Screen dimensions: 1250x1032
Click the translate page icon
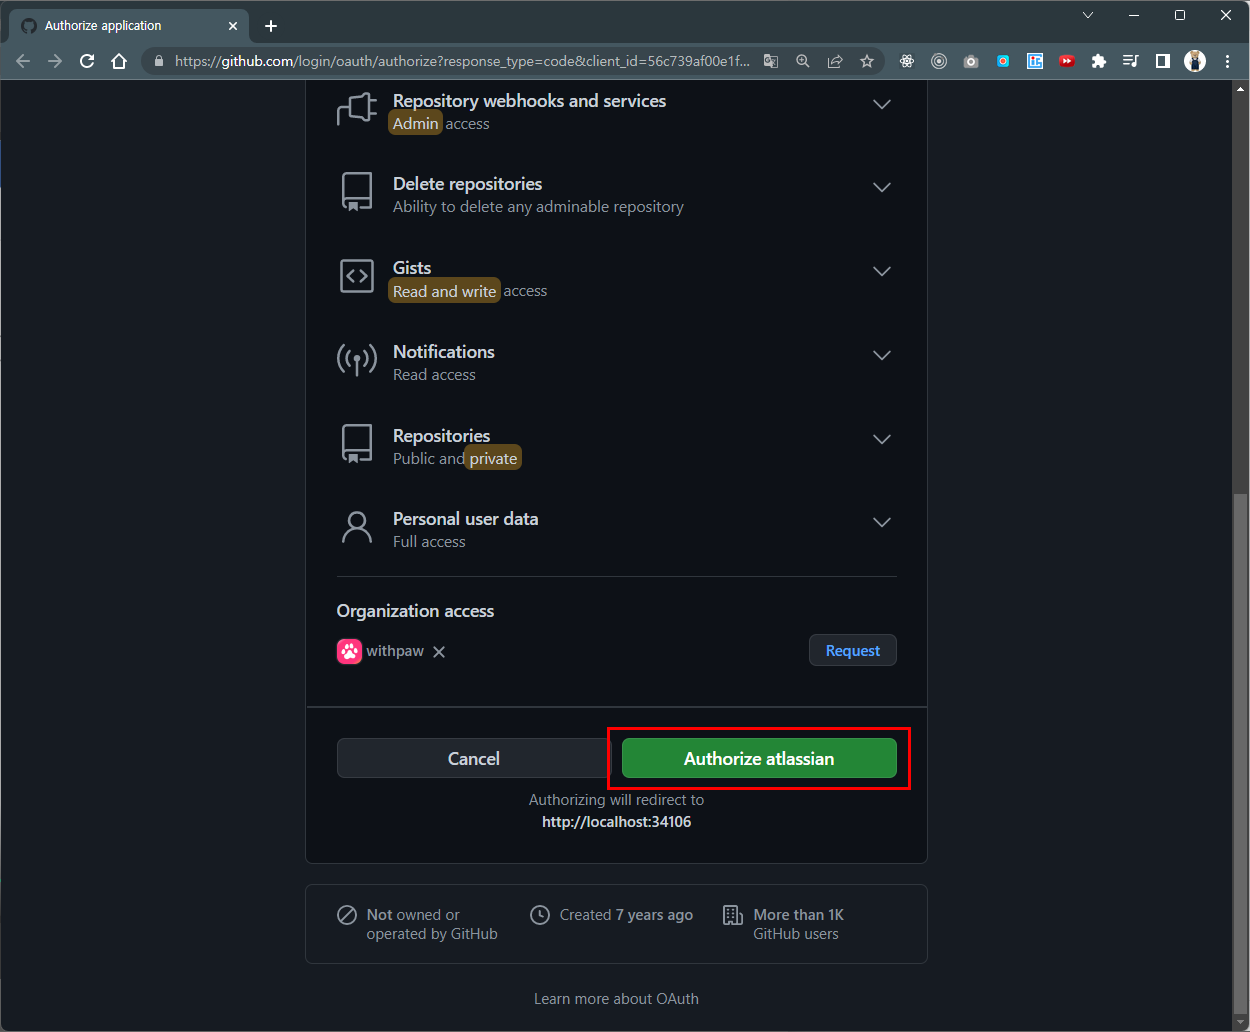tap(771, 61)
